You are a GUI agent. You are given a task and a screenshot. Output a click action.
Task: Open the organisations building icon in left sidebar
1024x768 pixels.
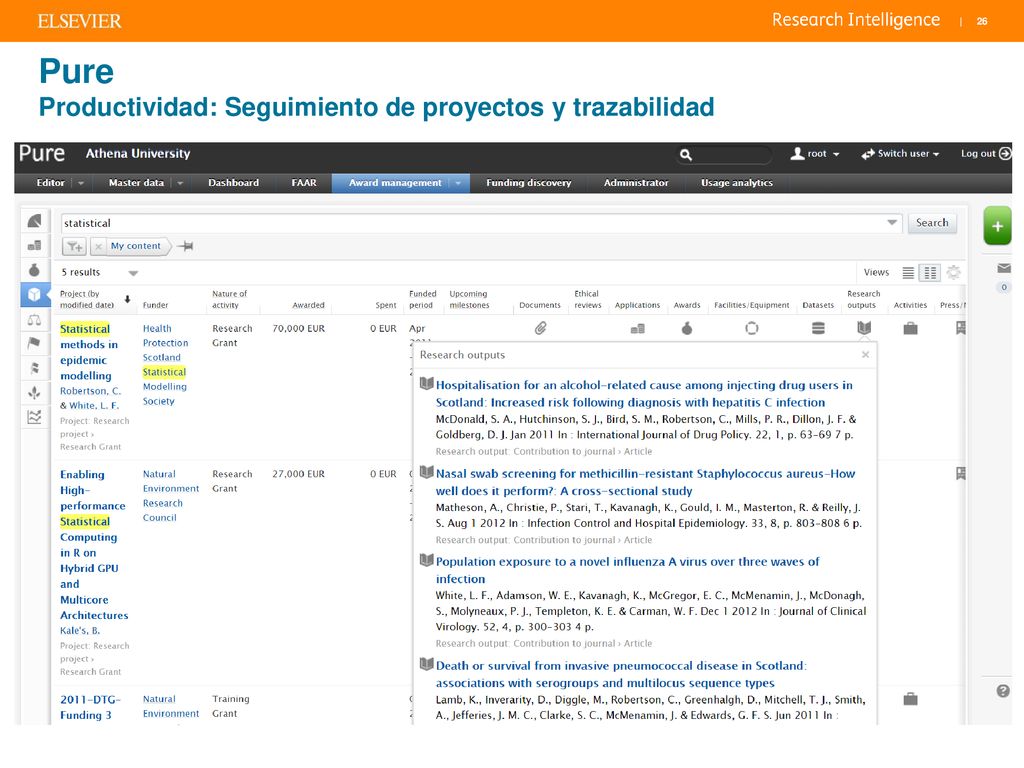click(35, 246)
